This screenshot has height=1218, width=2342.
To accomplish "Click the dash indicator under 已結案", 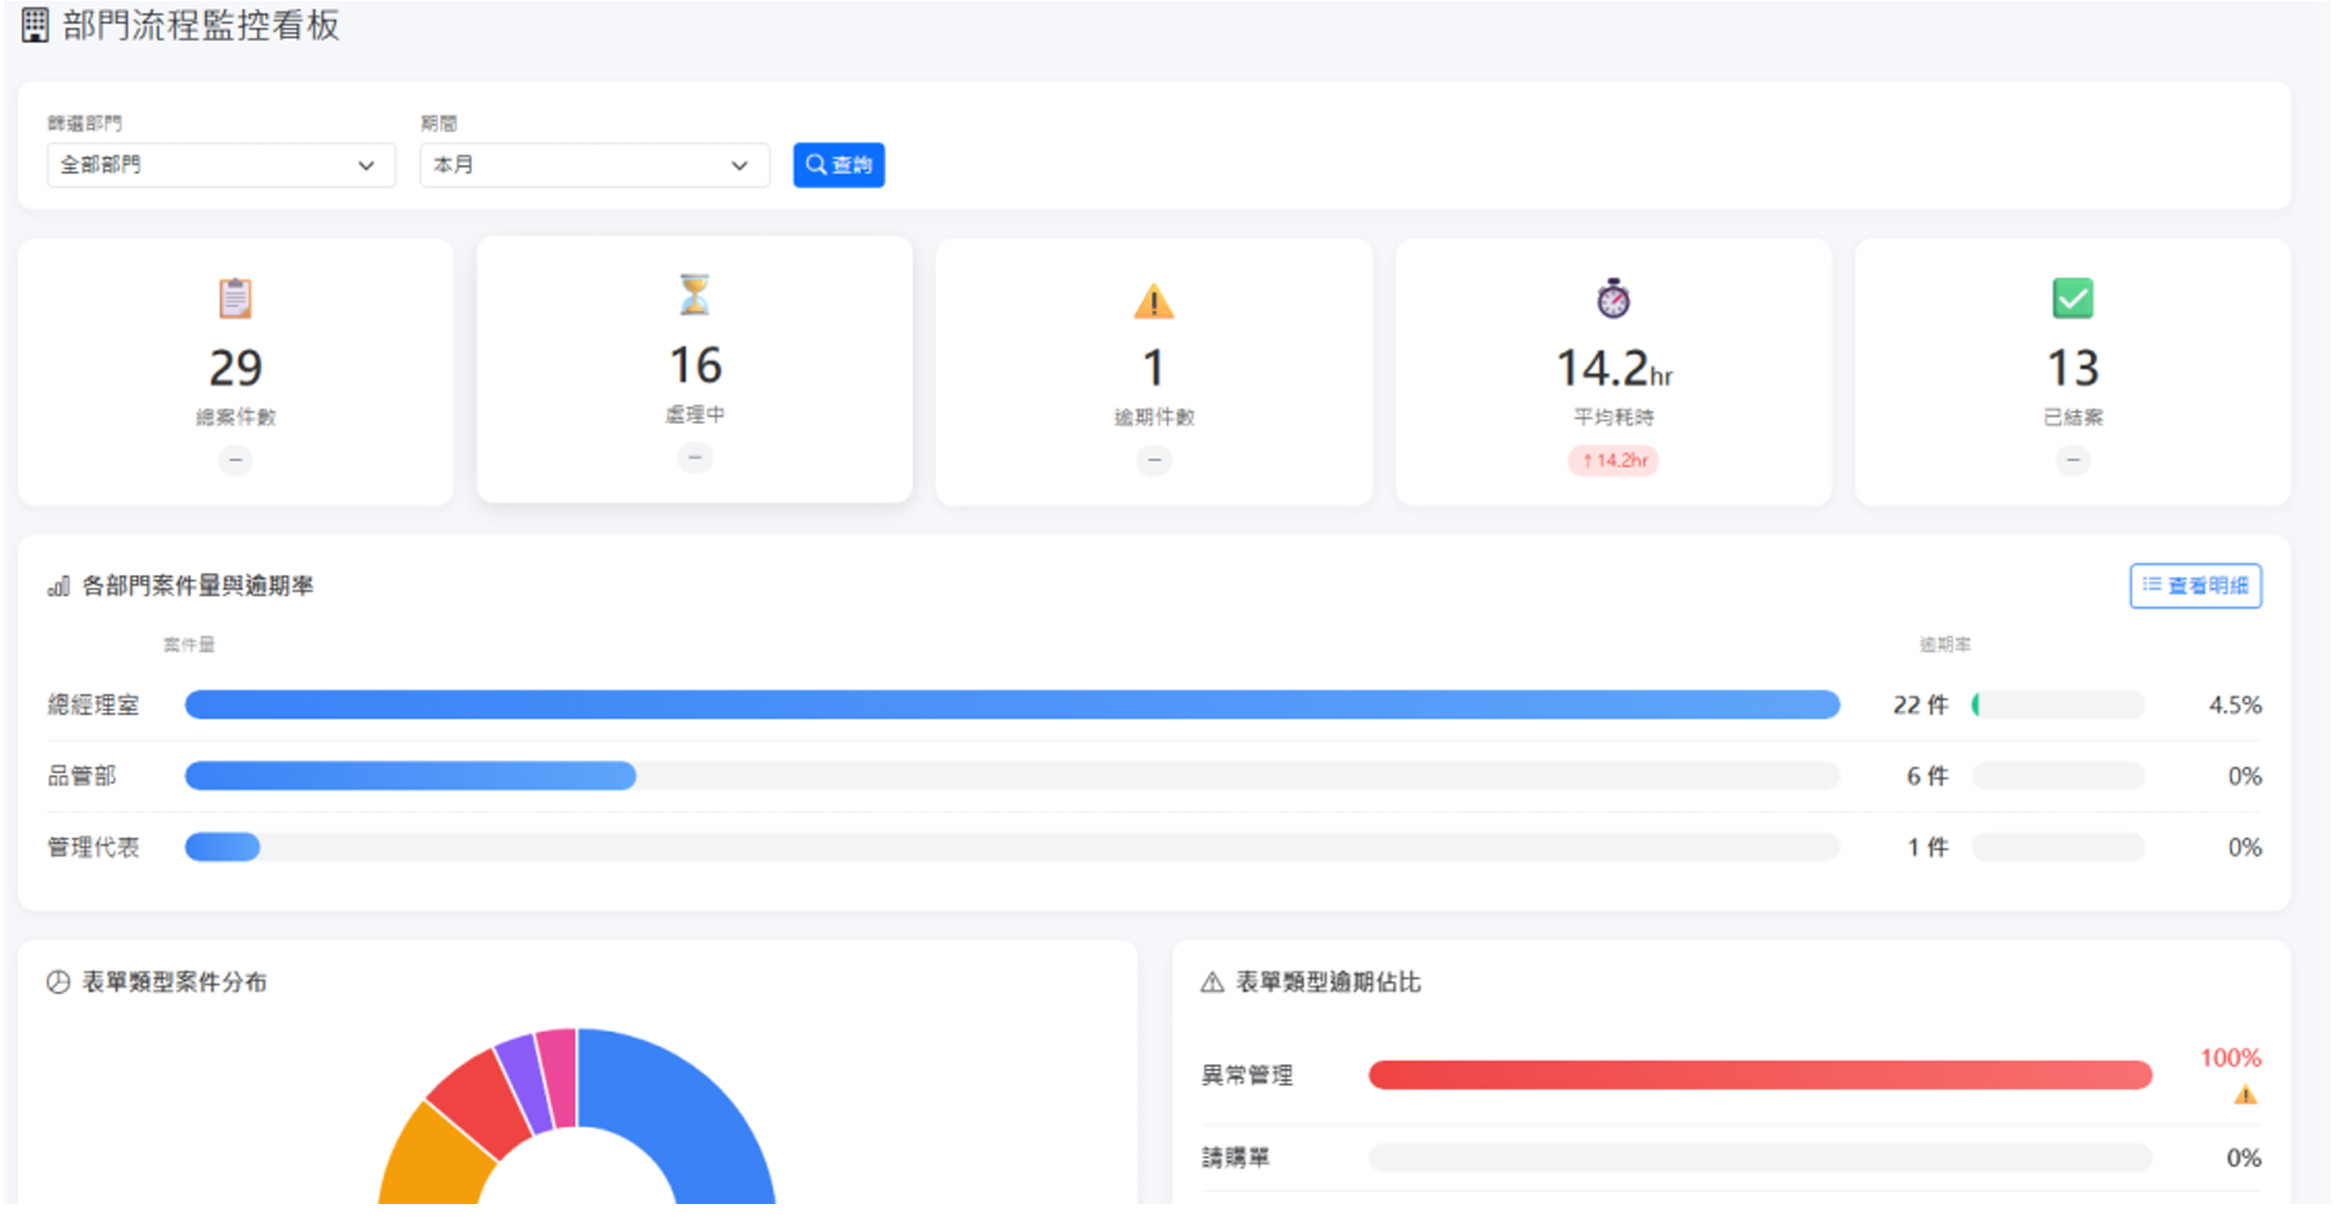I will click(x=2072, y=460).
